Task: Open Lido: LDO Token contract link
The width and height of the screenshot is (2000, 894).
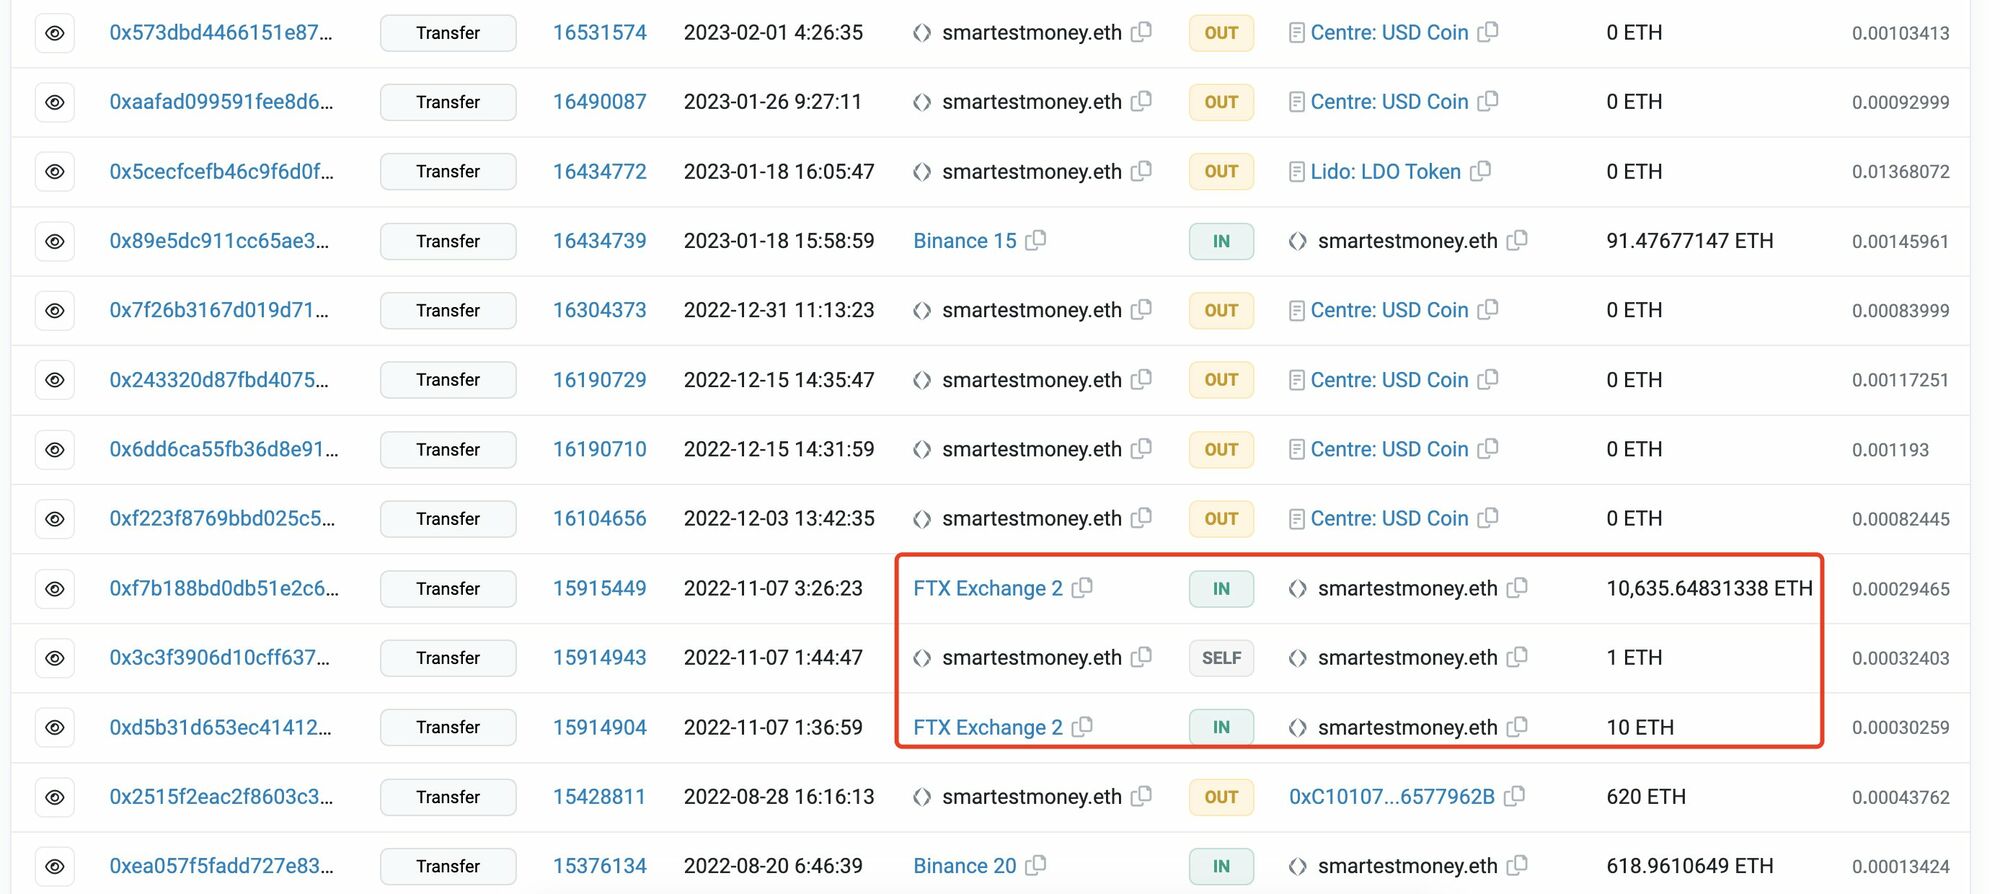Action: point(1386,172)
